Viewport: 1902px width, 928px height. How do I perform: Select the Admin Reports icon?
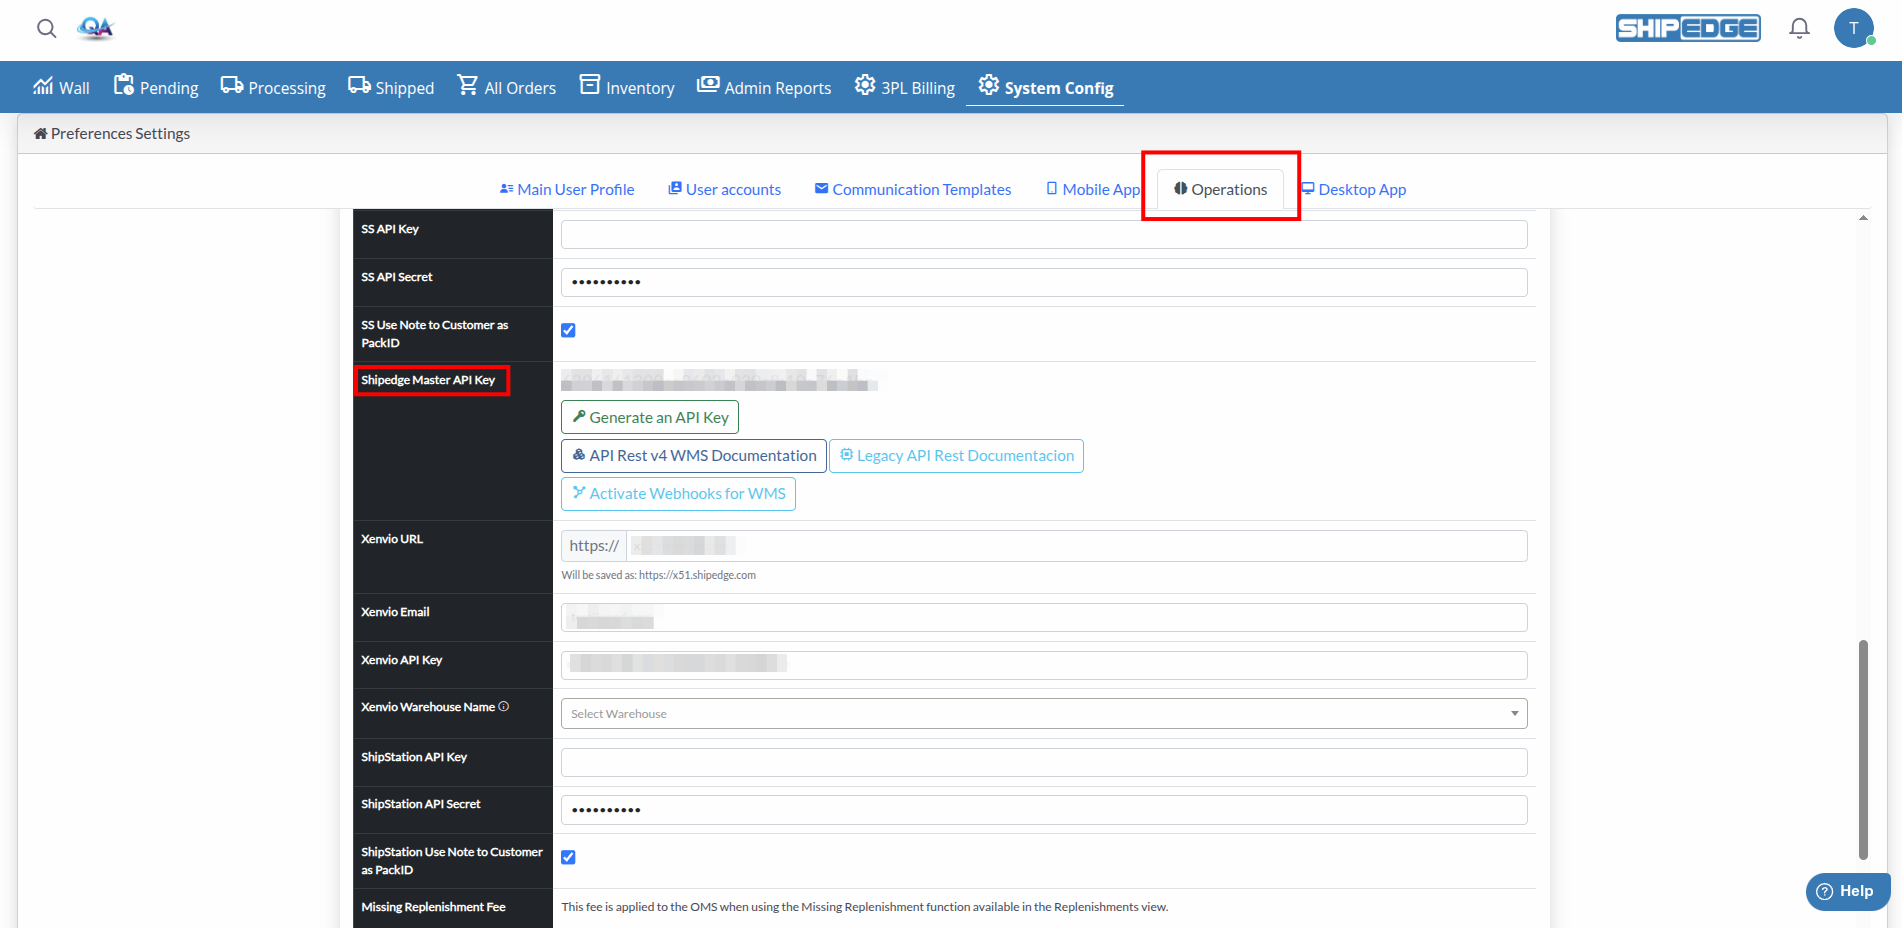[709, 84]
